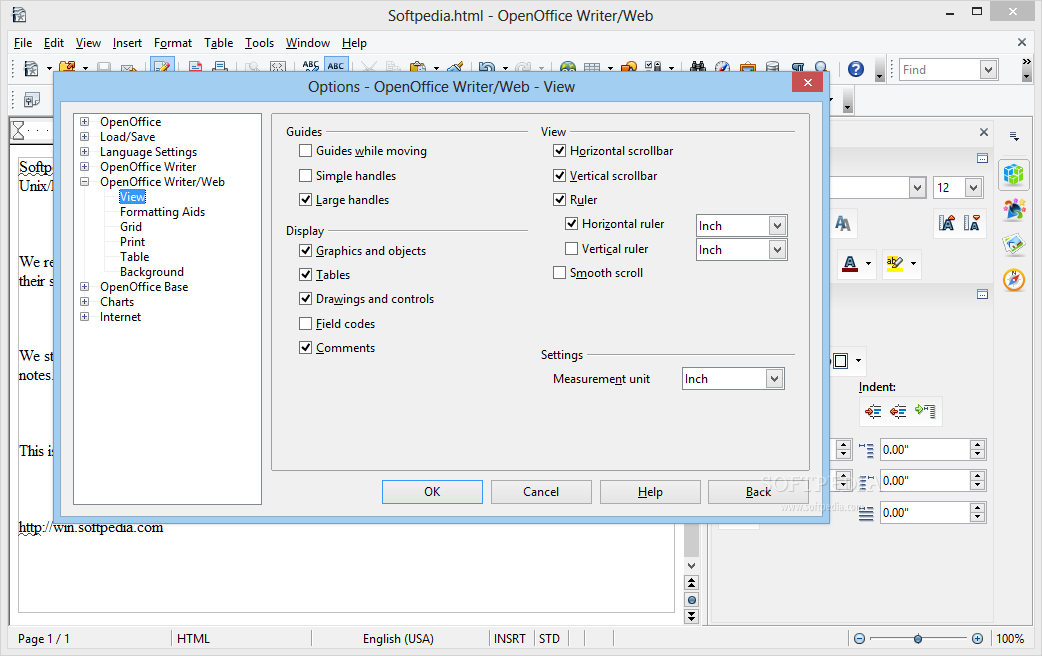Collapse the OpenOffice Writer/Web node
Screen dimensions: 1042x656
point(84,181)
